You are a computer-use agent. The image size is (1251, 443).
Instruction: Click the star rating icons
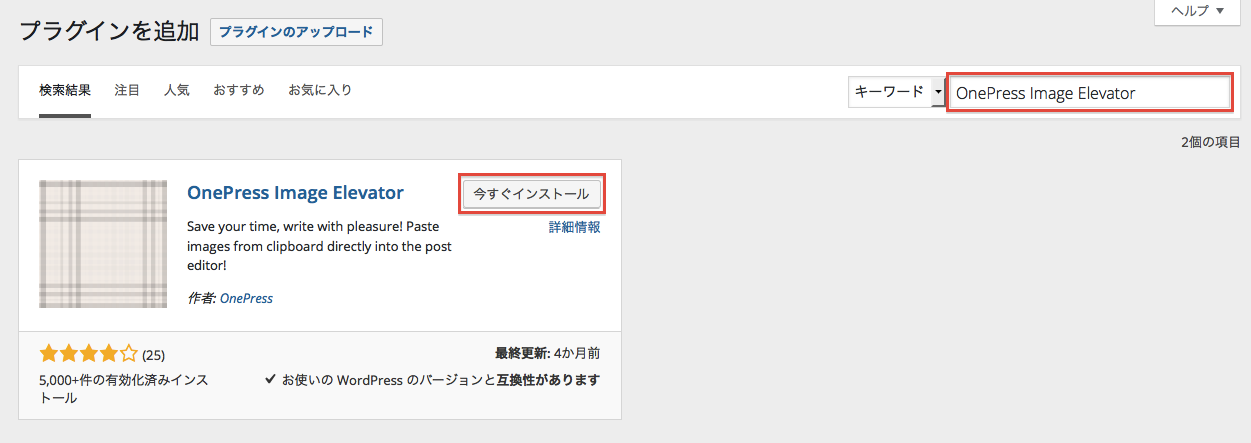coord(88,353)
